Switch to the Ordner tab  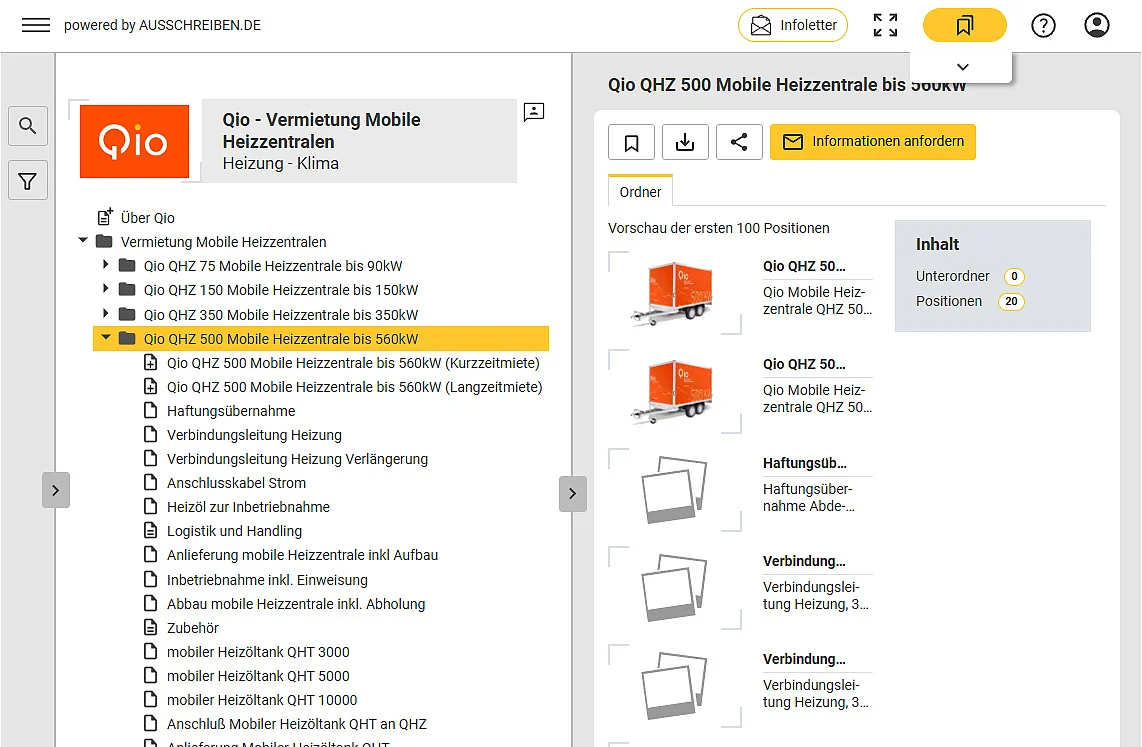(640, 191)
